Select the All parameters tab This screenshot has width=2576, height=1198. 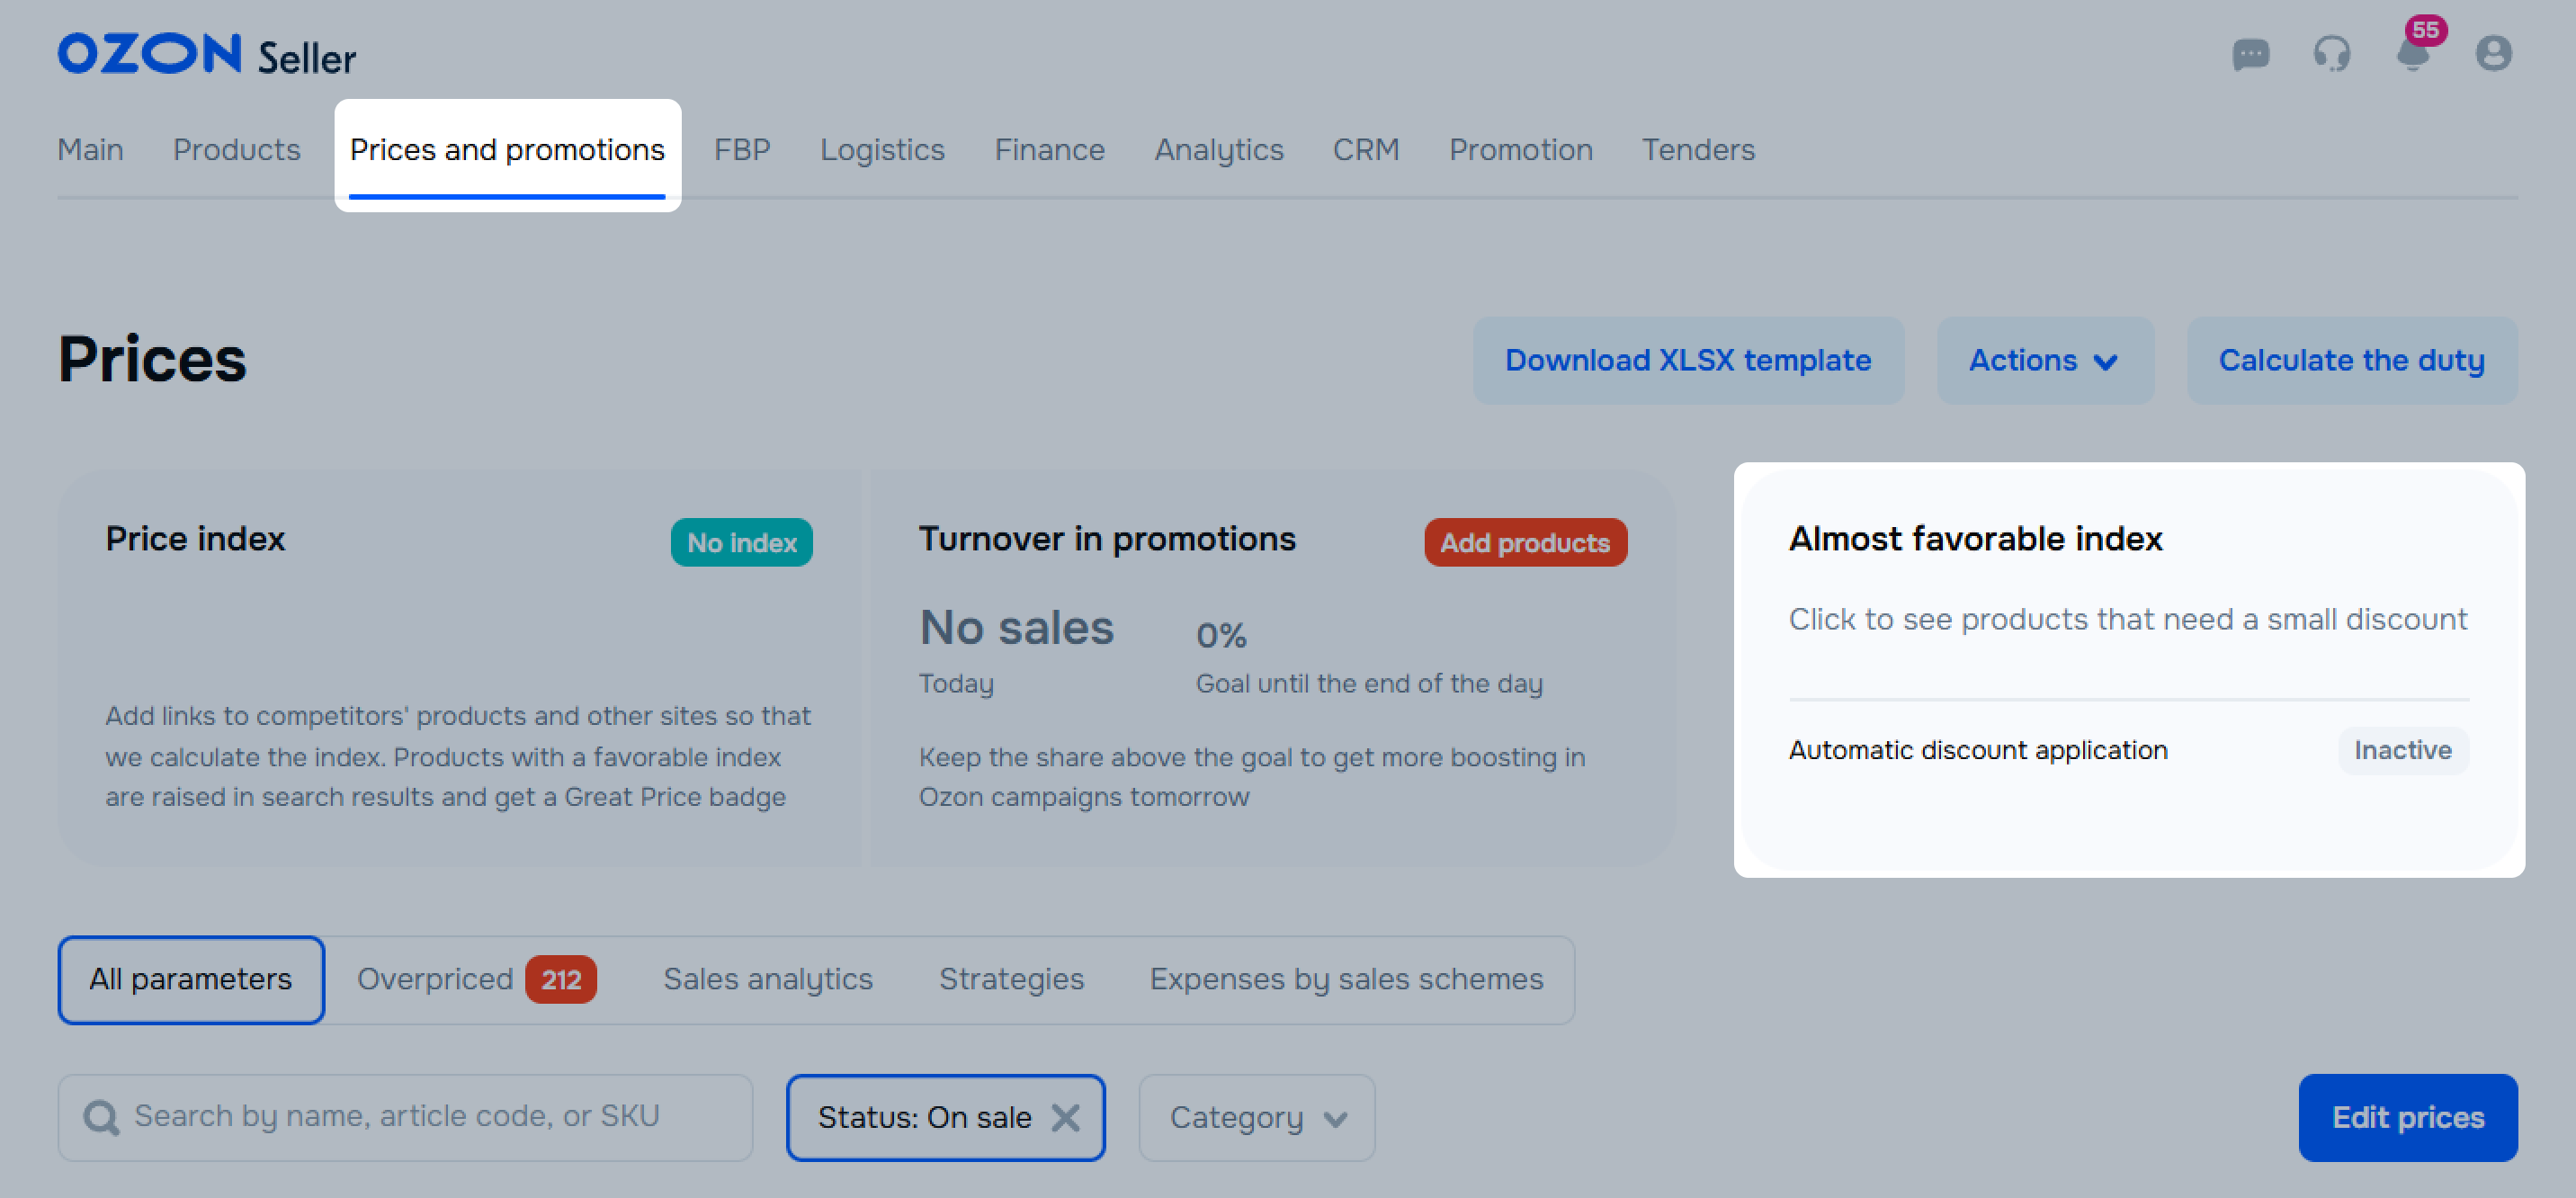click(191, 979)
